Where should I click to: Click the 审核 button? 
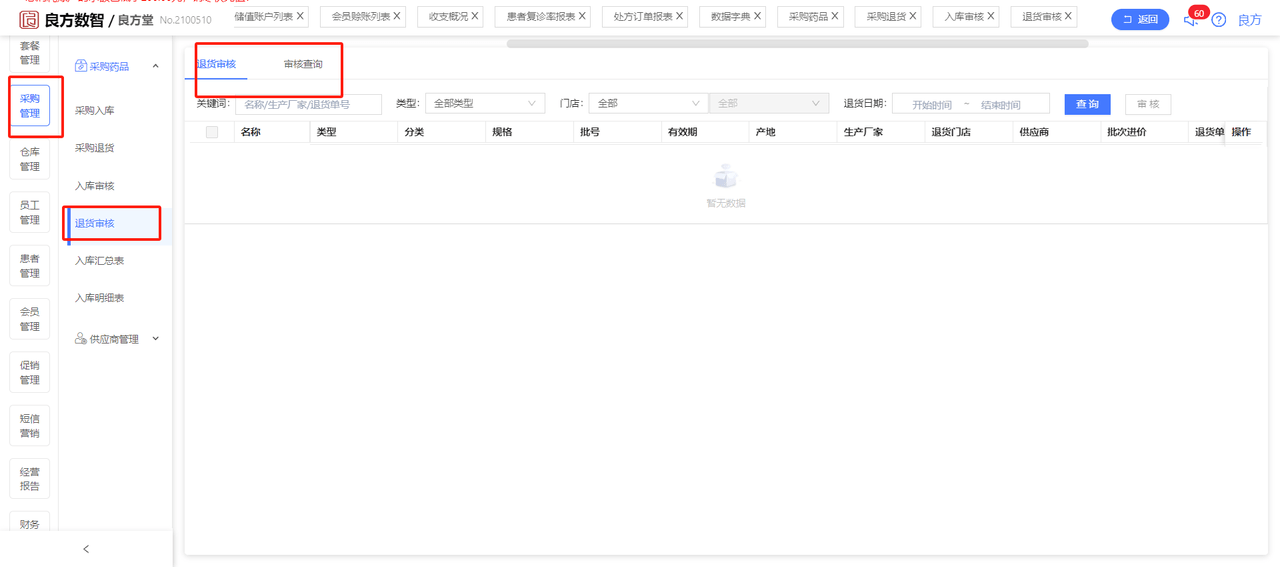click(x=1148, y=104)
